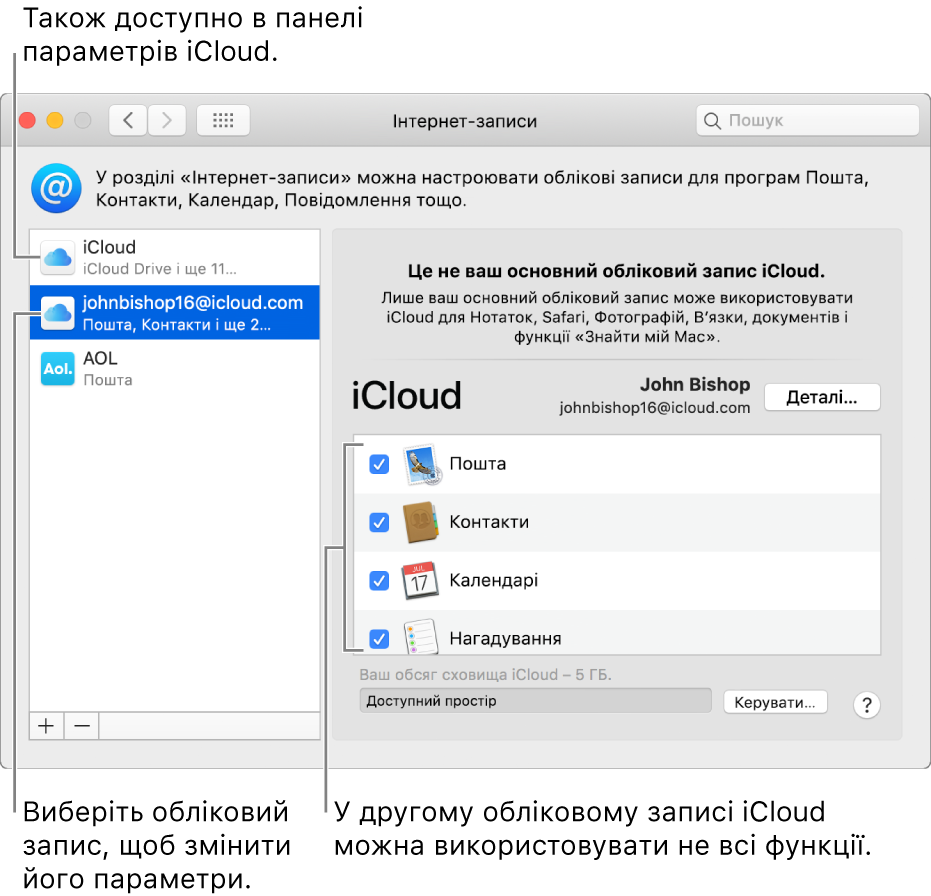Click the Reminders list icon
Screen dimensions: 931x896
[421, 637]
